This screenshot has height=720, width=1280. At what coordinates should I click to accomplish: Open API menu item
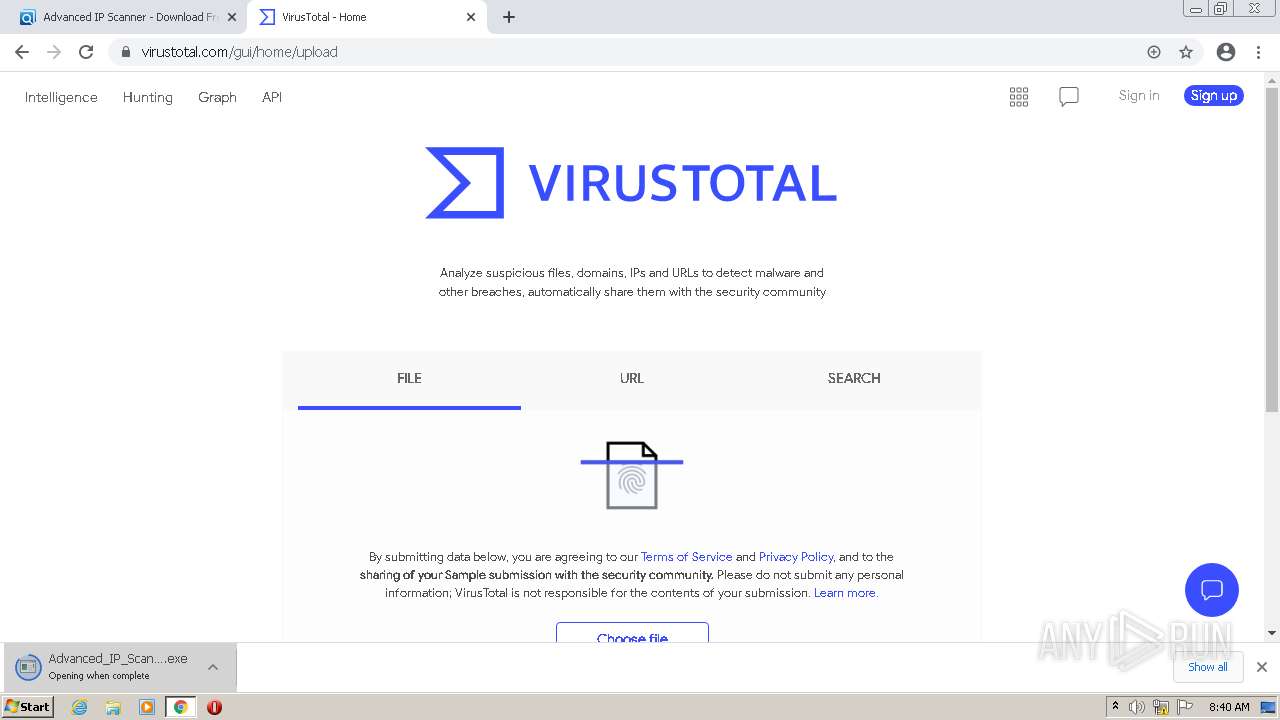click(x=272, y=97)
